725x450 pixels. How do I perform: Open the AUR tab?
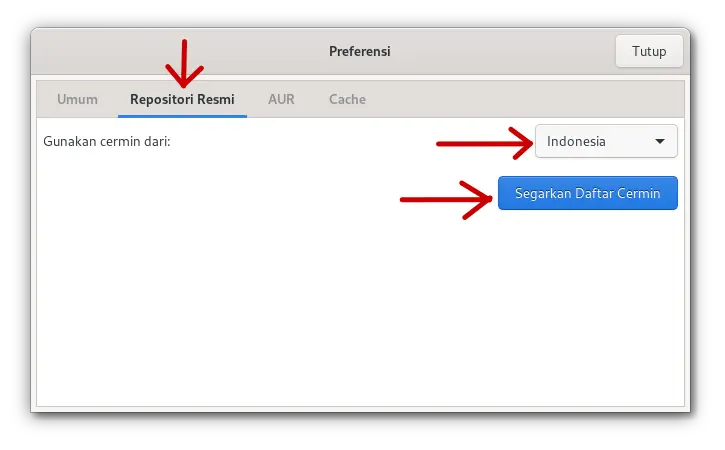[x=281, y=99]
